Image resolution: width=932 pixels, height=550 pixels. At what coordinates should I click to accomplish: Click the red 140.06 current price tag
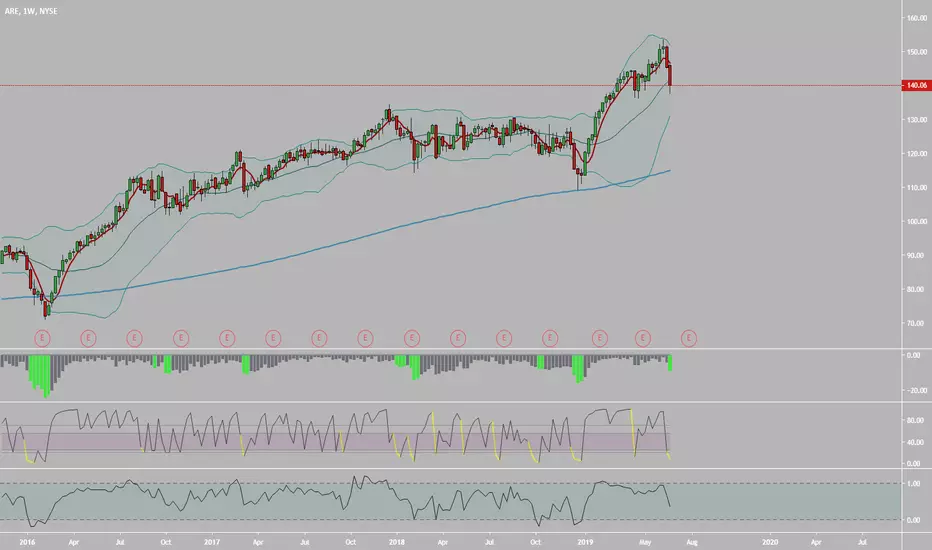tap(917, 85)
